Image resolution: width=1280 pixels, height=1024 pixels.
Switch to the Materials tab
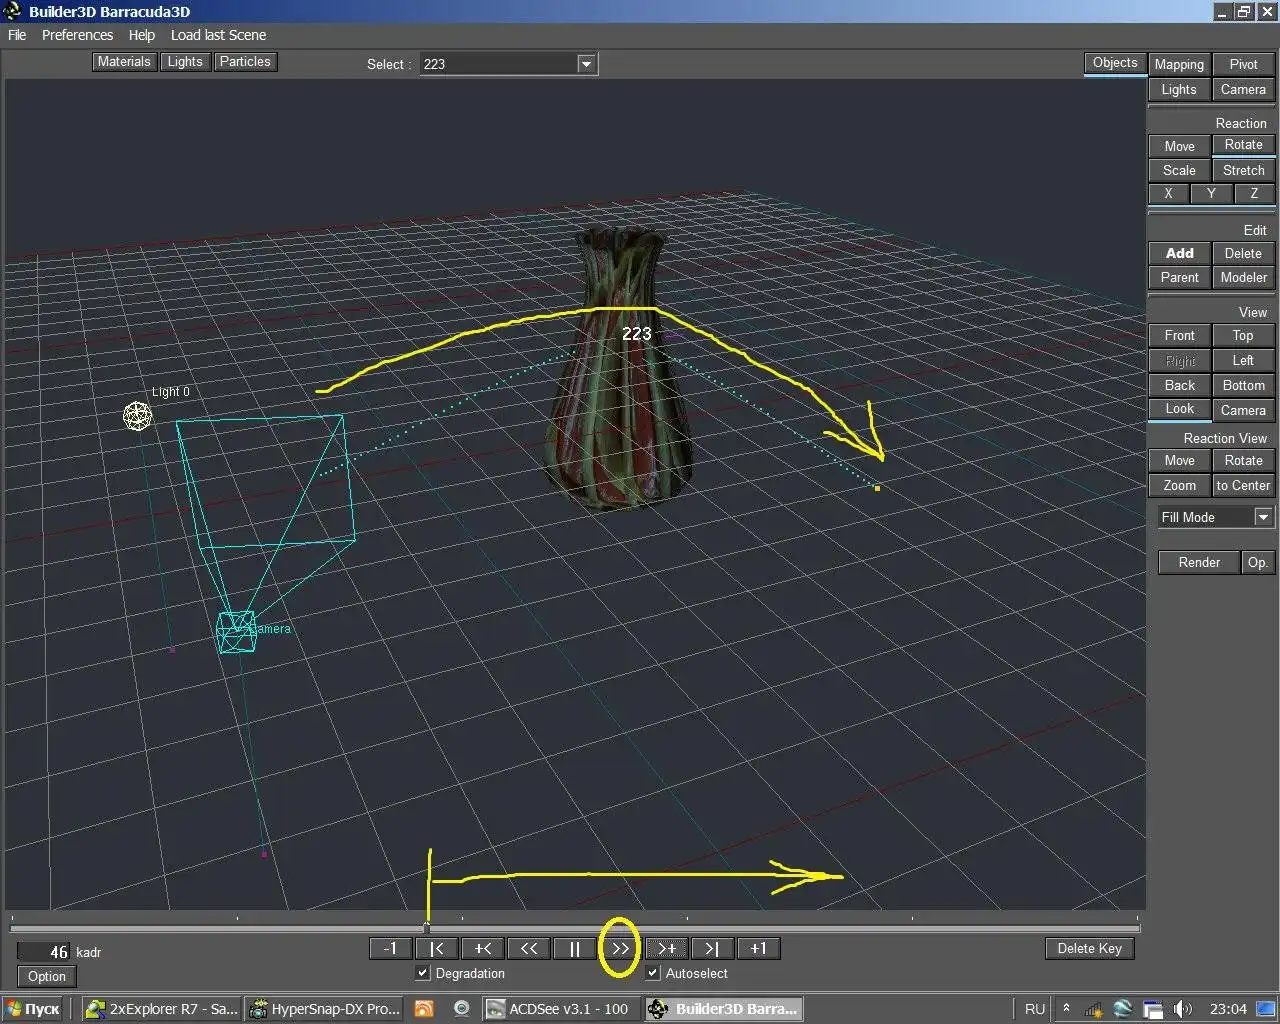[x=124, y=62]
